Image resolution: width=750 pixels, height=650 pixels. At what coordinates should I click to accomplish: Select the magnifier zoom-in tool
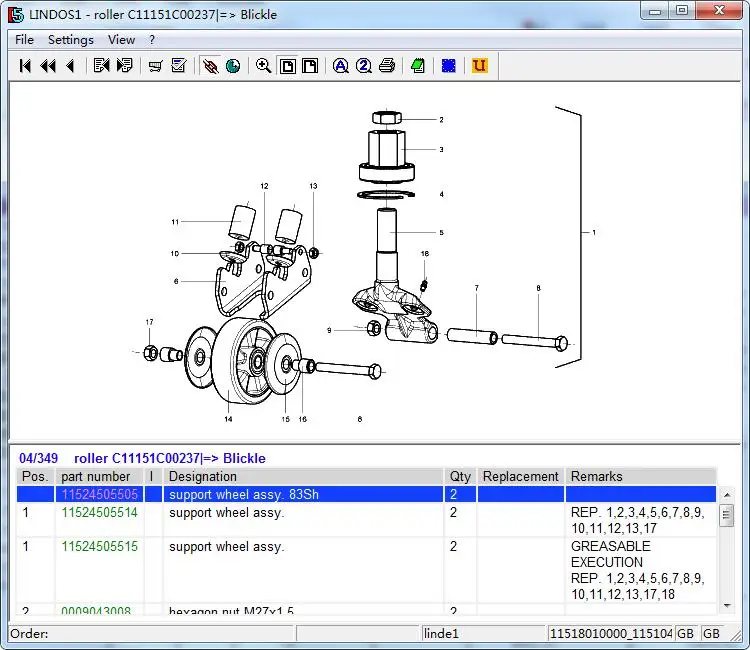tap(264, 66)
